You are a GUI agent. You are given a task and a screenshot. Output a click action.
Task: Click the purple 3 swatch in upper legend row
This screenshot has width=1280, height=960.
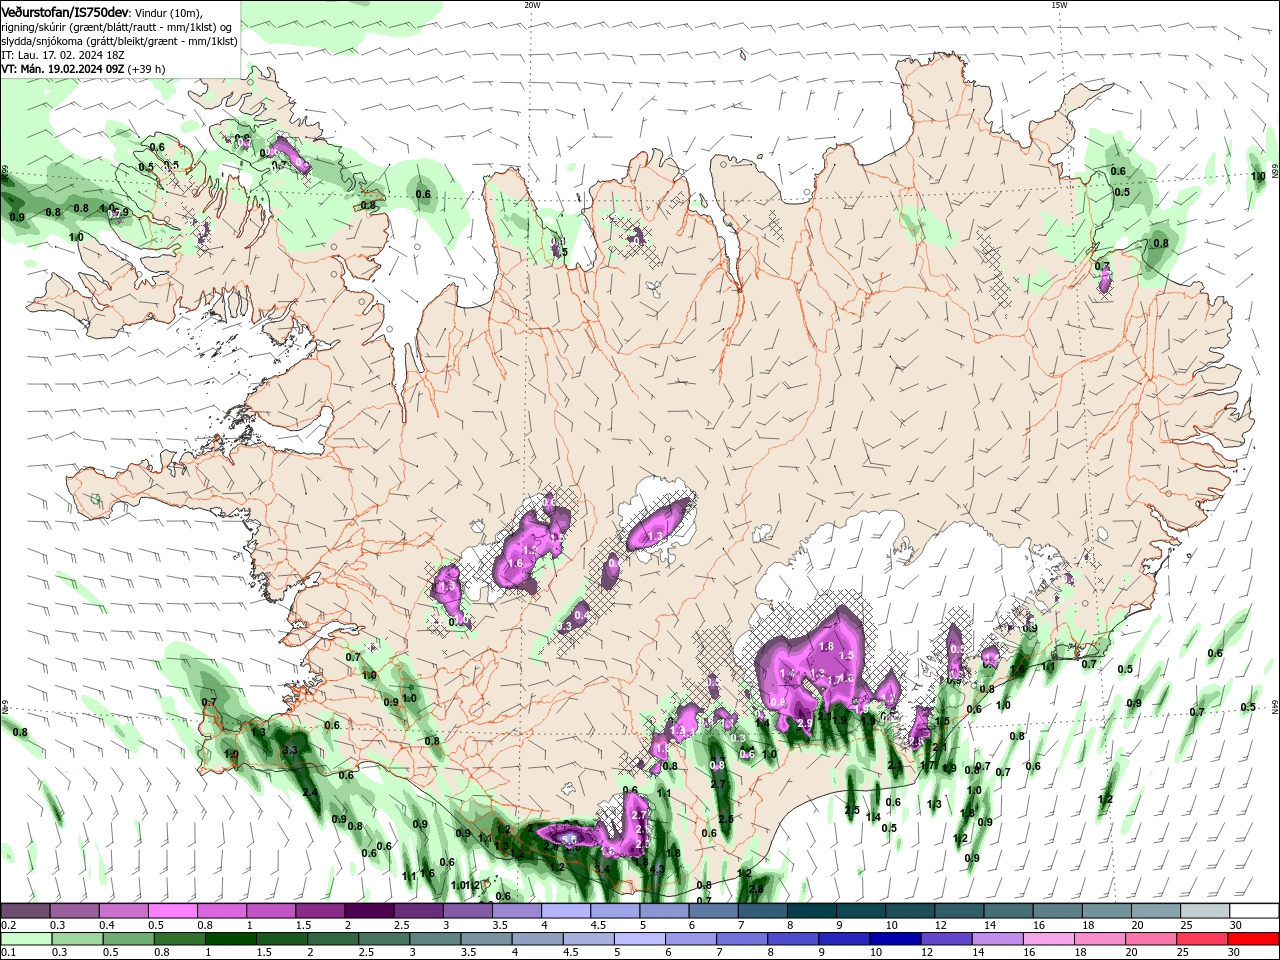tap(468, 911)
